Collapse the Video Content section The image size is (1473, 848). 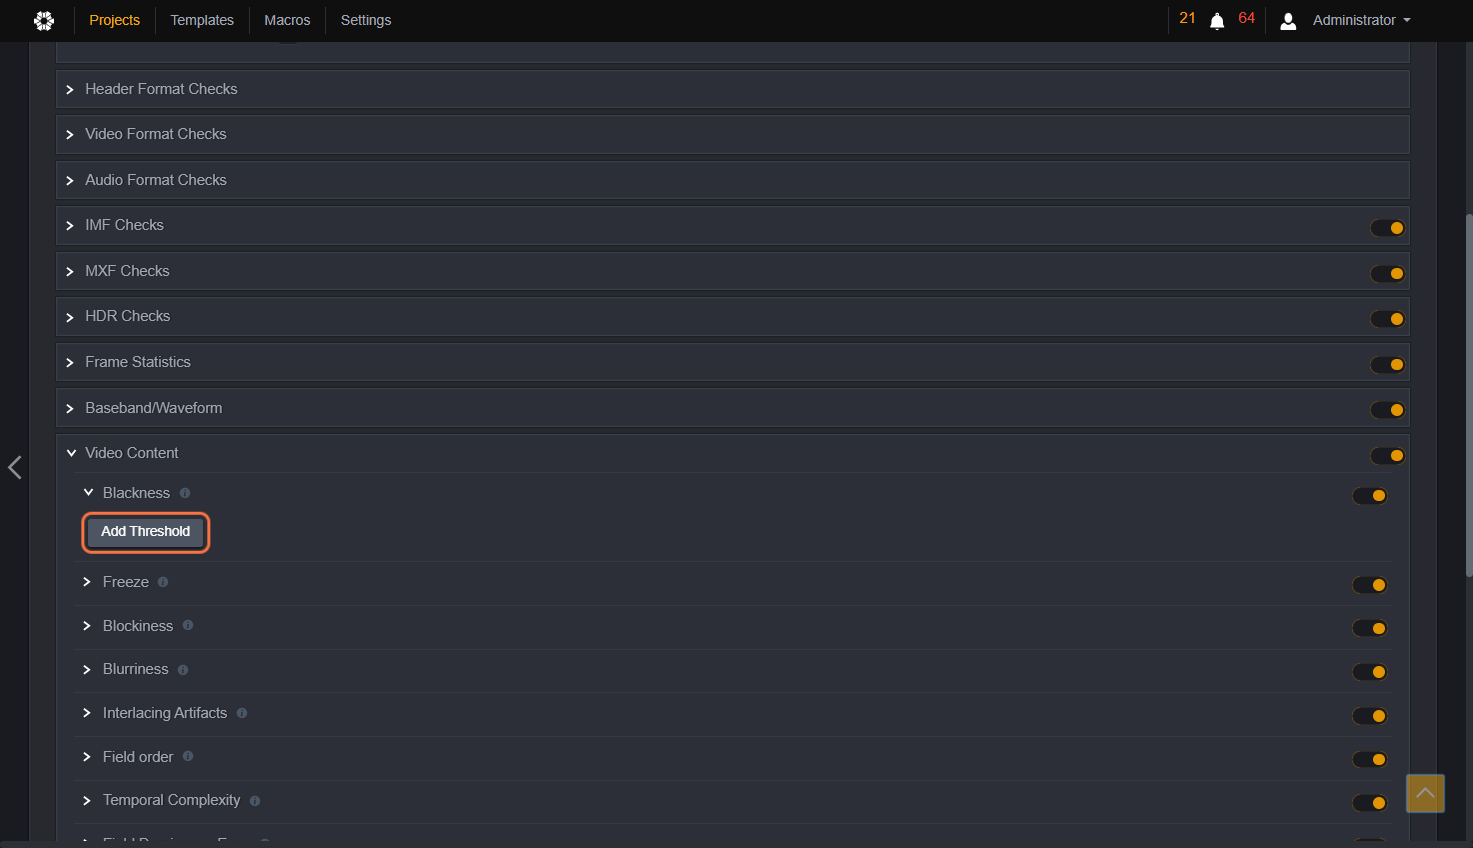(x=71, y=453)
